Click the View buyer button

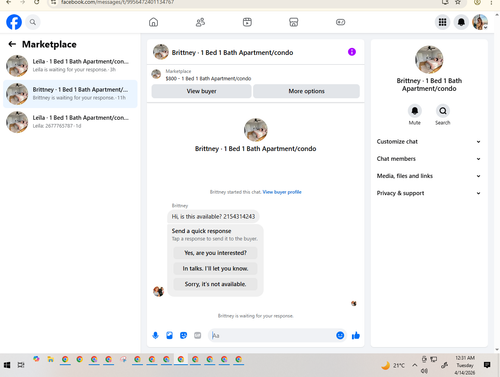pos(201,91)
